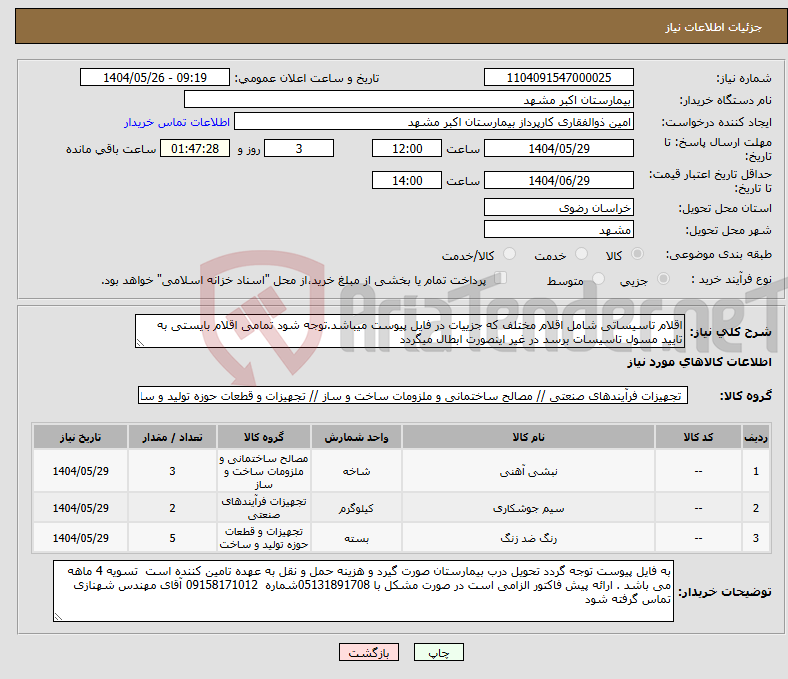
Task: Click the quantity cell 2 for سیم جوشکاری
Action: 172,508
